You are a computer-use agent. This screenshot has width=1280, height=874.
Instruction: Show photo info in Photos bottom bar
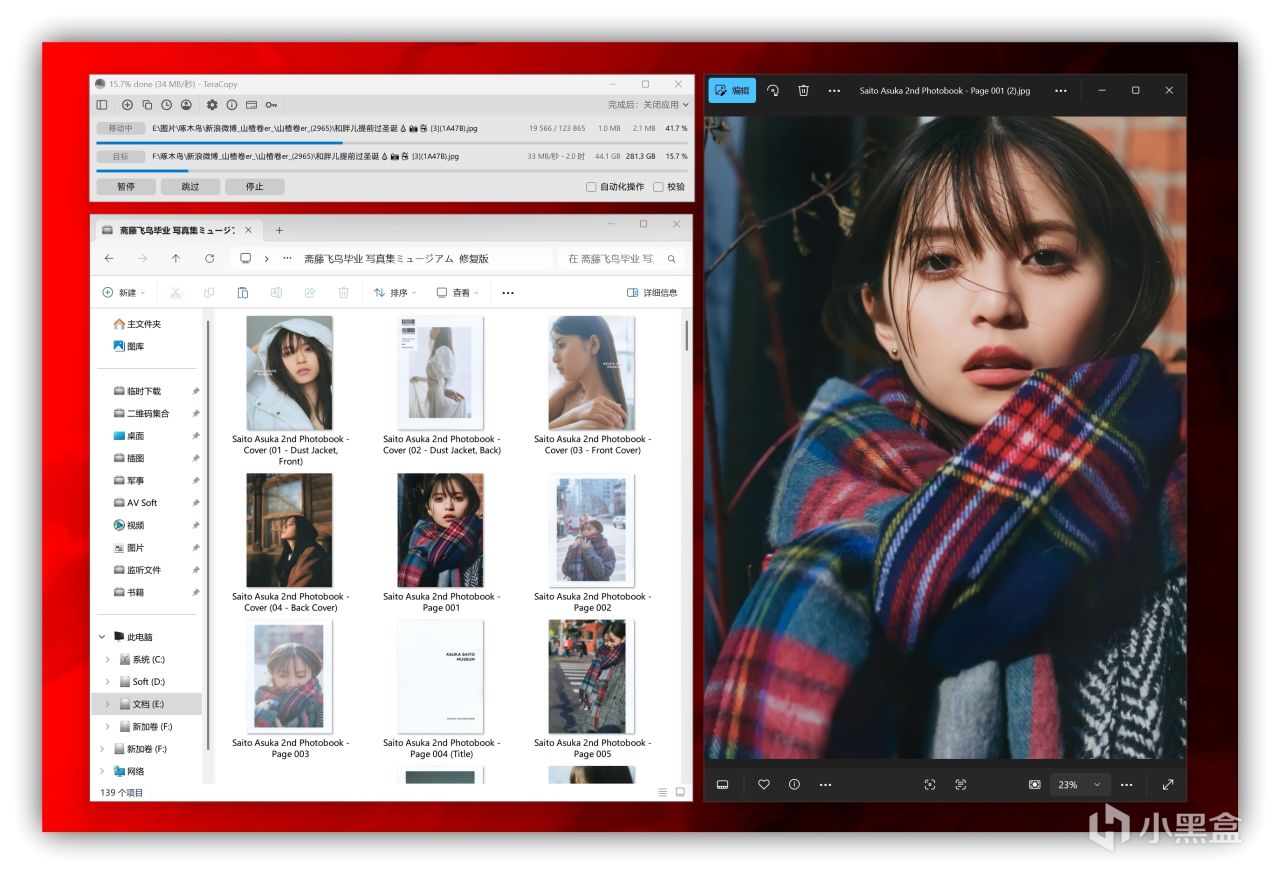pyautogui.click(x=794, y=785)
